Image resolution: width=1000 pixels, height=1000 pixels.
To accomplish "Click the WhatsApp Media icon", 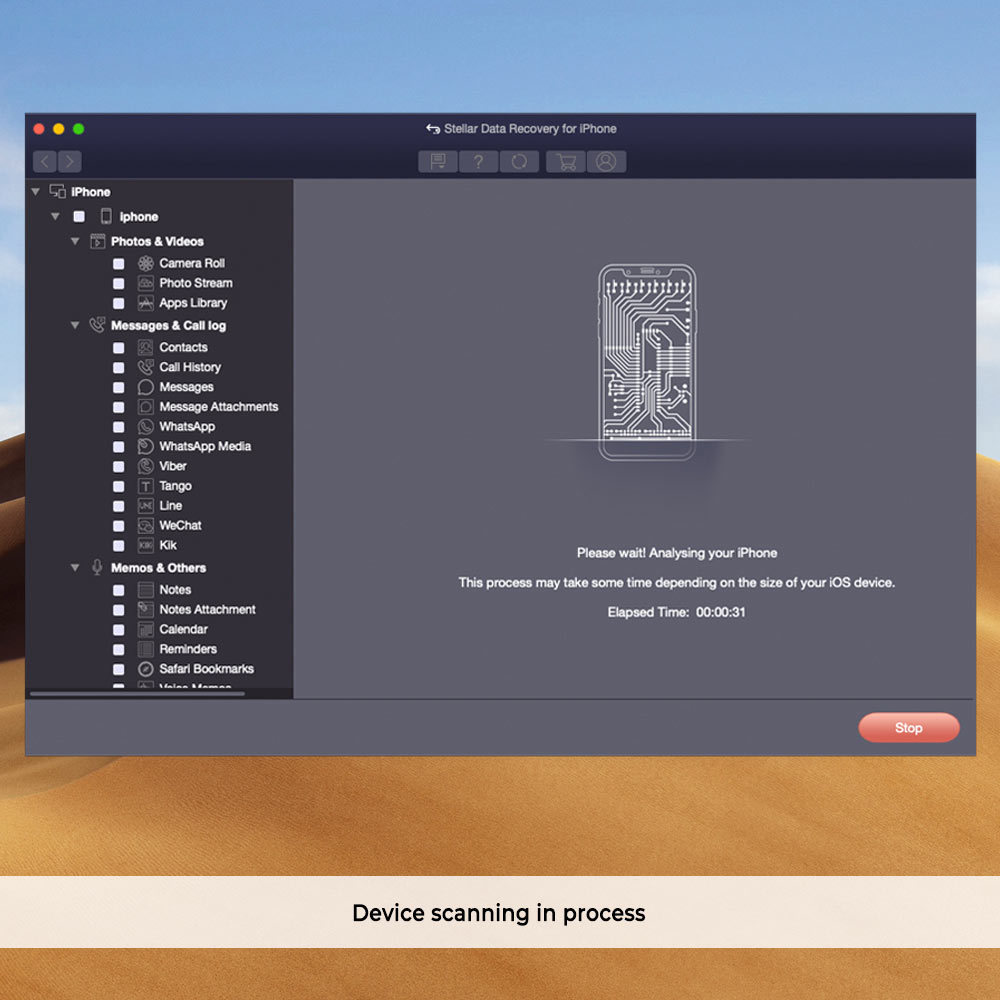I will point(146,446).
